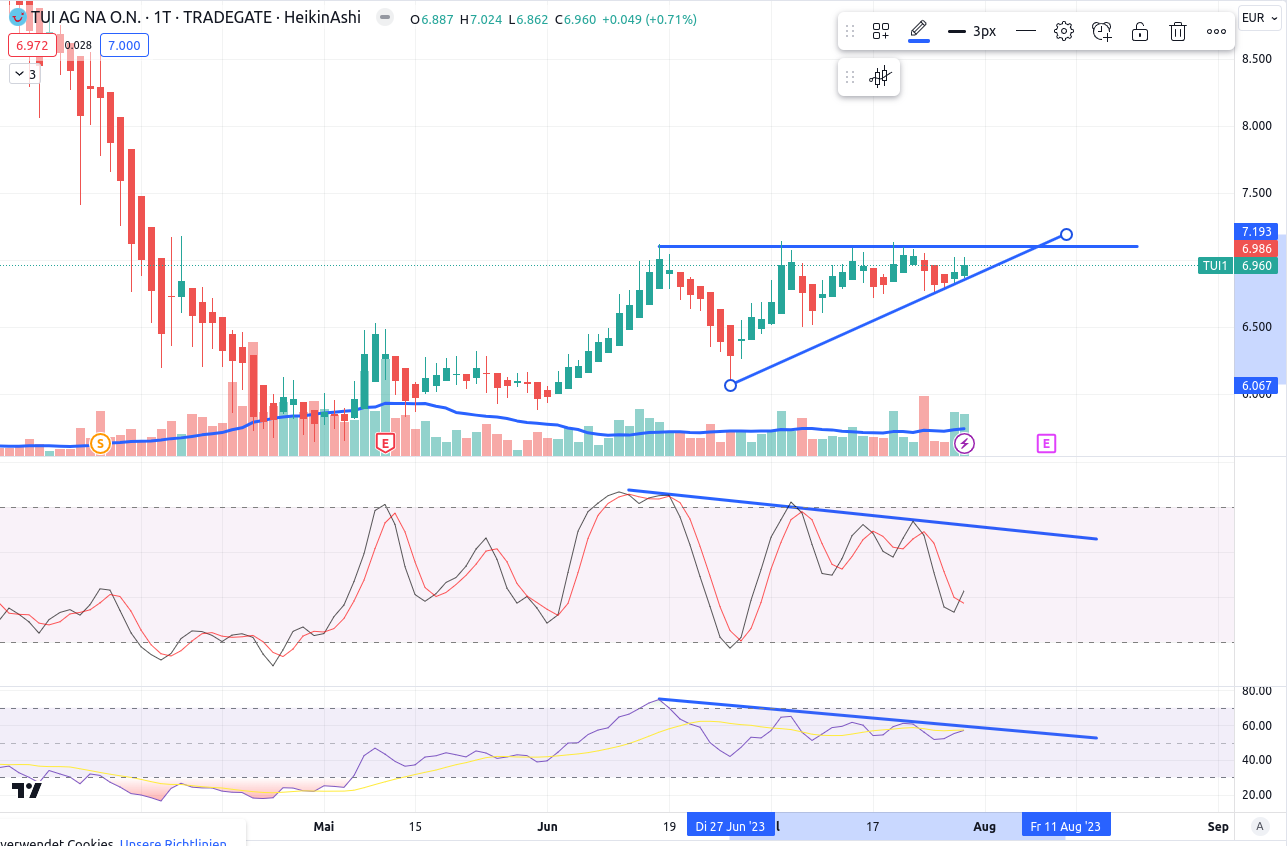Click the 80.00 RSI axis label
The height and width of the screenshot is (846, 1287).
[1256, 691]
